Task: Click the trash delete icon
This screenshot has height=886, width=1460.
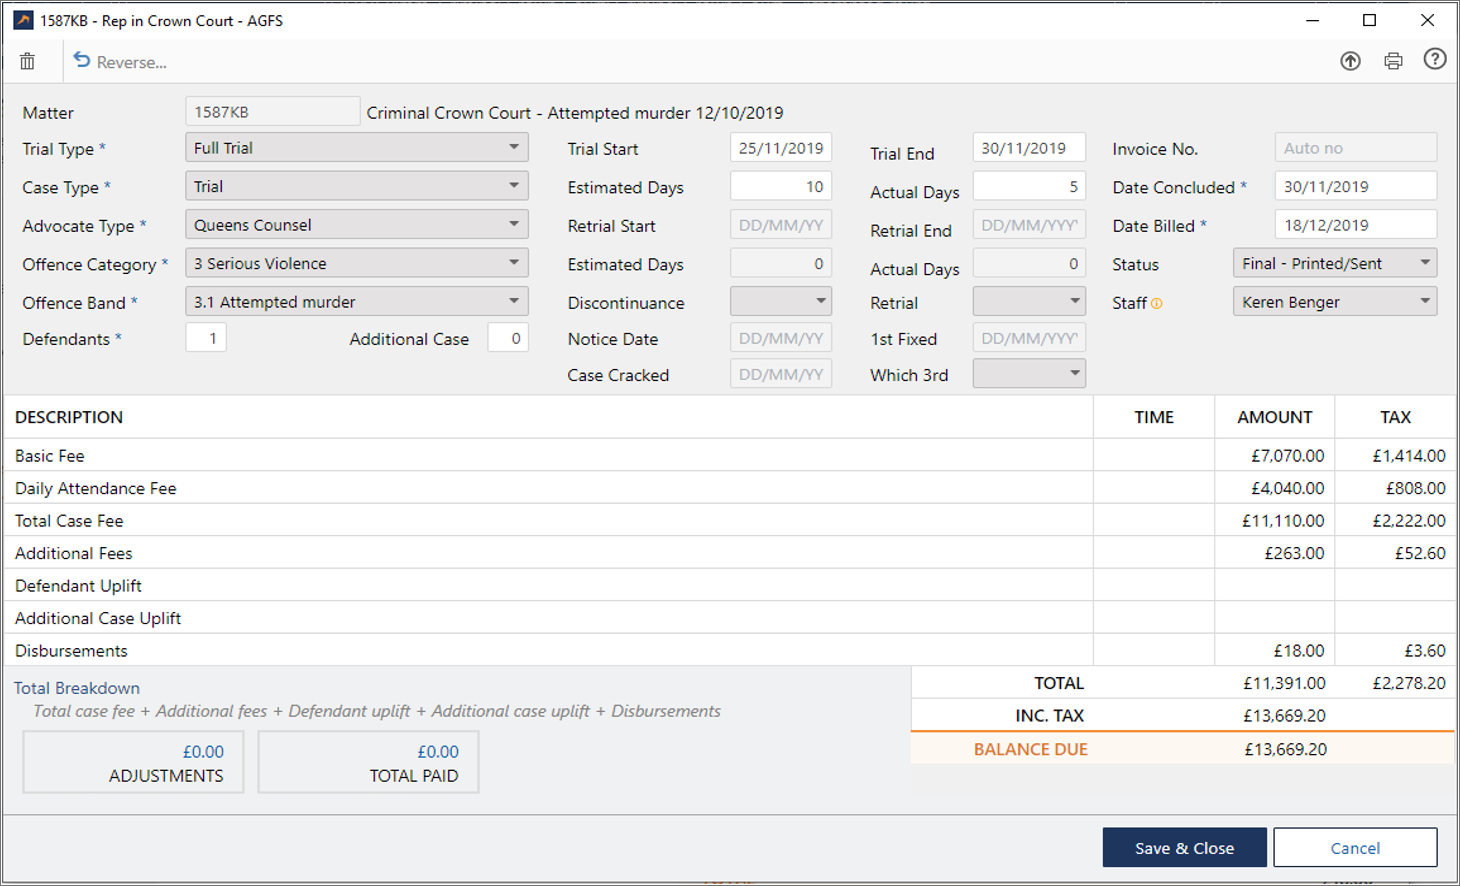Action: (28, 62)
